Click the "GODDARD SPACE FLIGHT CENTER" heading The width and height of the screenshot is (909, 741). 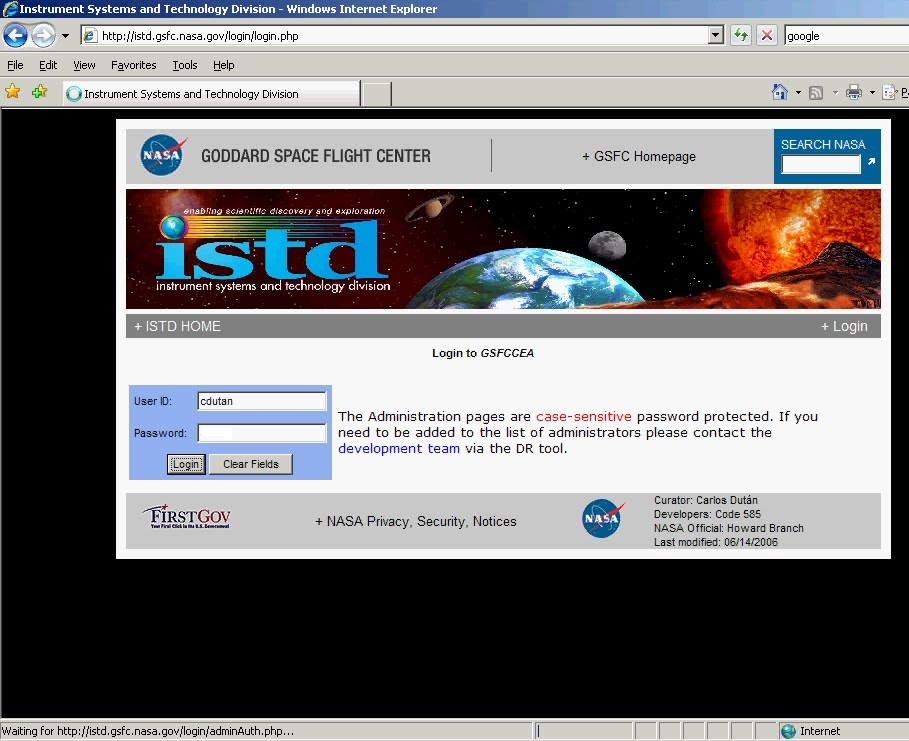[316, 156]
